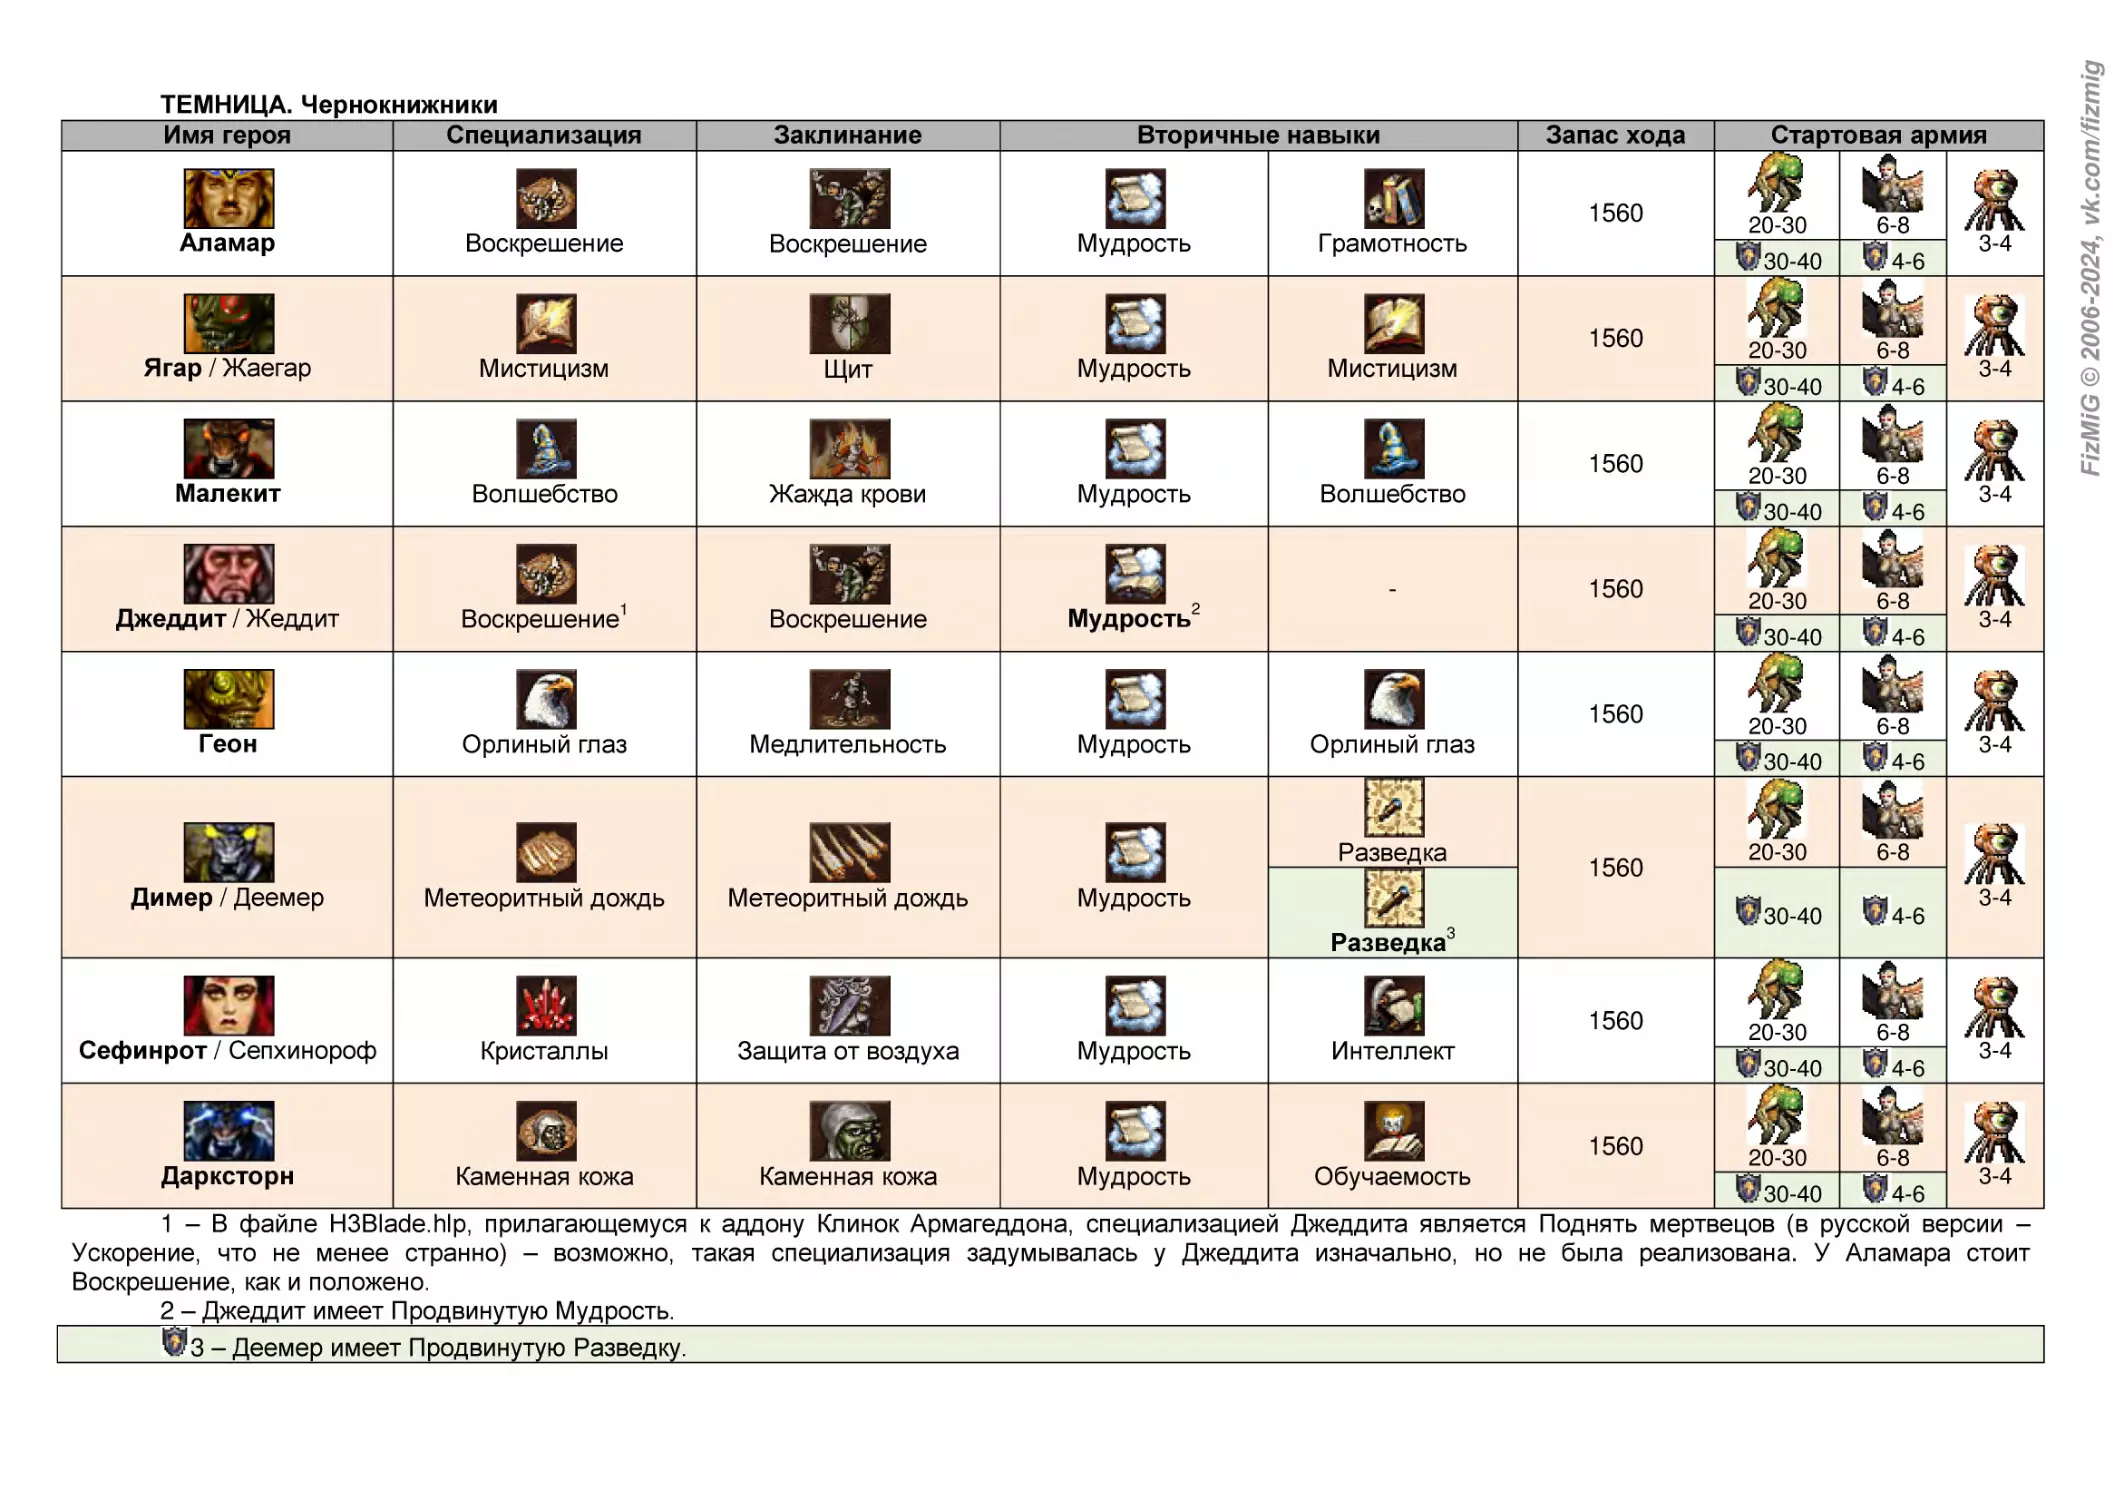Select the Кристаллы specialization icon
Image resolution: width=2121 pixels, height=1500 pixels.
546,1006
